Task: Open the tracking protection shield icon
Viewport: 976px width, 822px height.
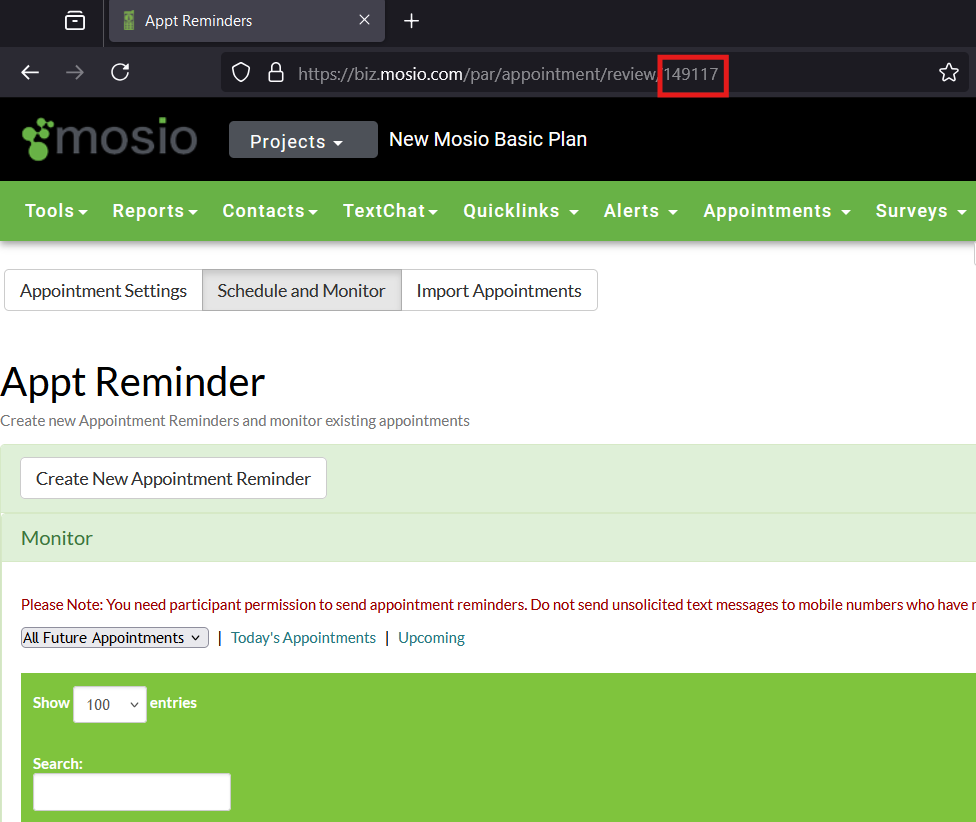Action: point(241,73)
